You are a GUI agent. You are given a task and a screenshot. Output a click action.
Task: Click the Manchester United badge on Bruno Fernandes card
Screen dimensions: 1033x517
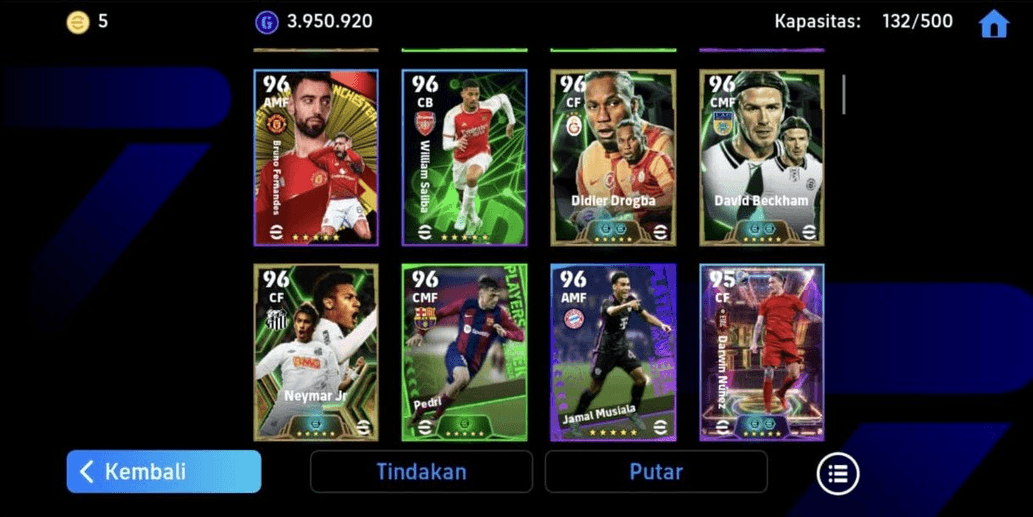tap(276, 122)
